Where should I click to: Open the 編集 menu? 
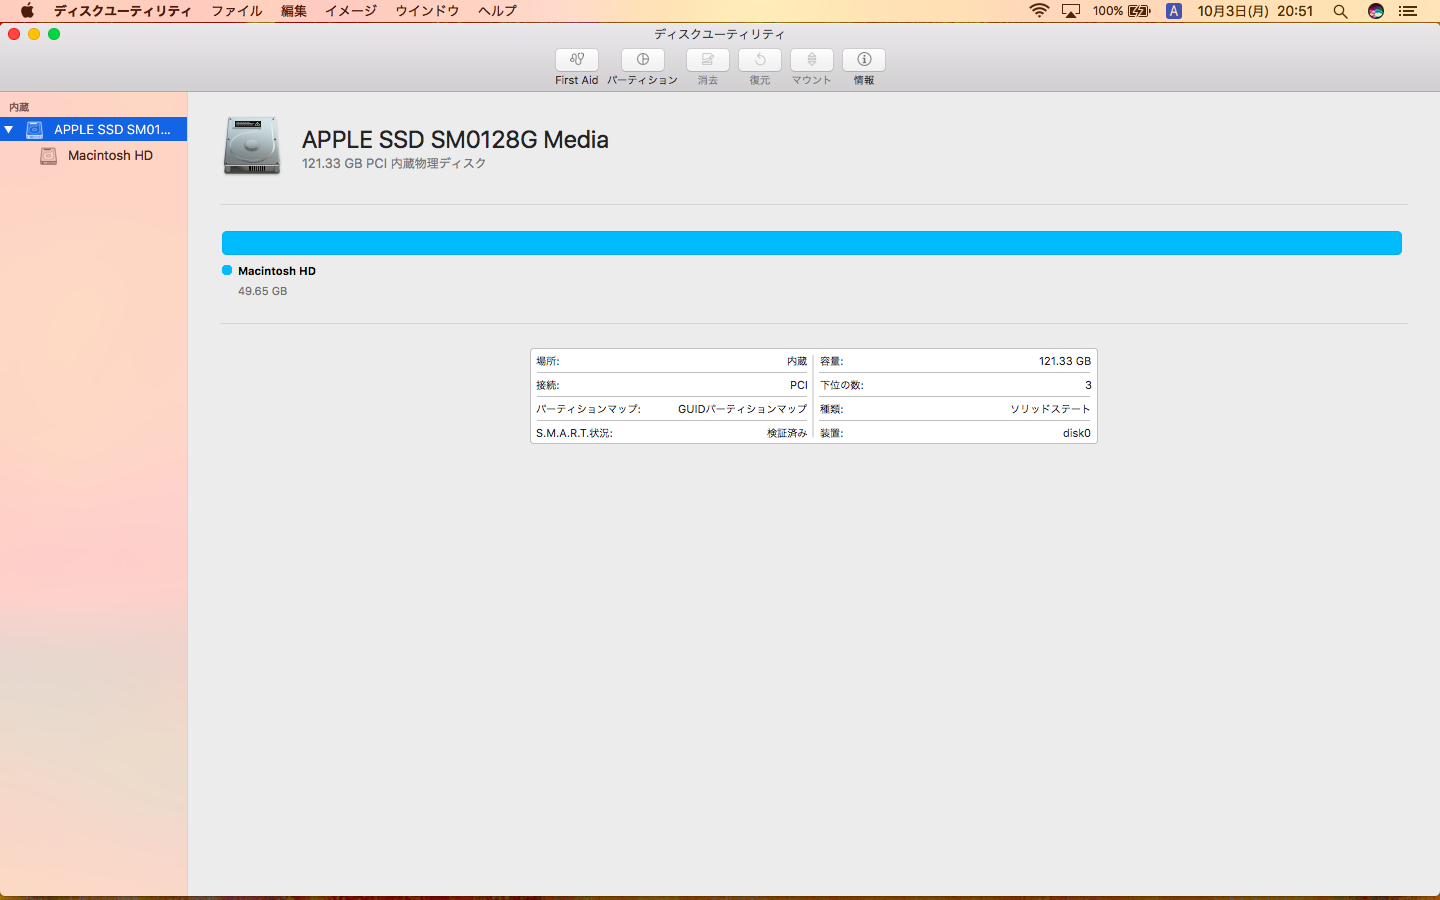[x=294, y=11]
